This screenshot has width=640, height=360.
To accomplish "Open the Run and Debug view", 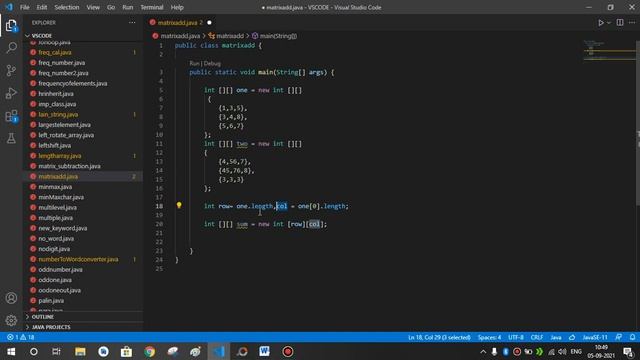I will click(x=11, y=93).
